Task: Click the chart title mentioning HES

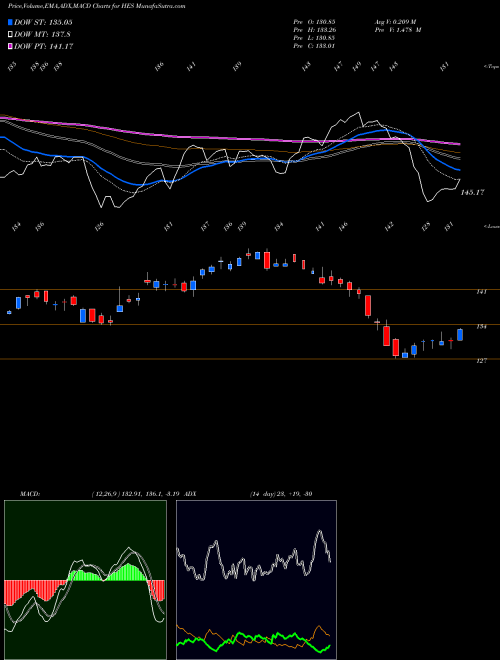Action: coord(96,6)
